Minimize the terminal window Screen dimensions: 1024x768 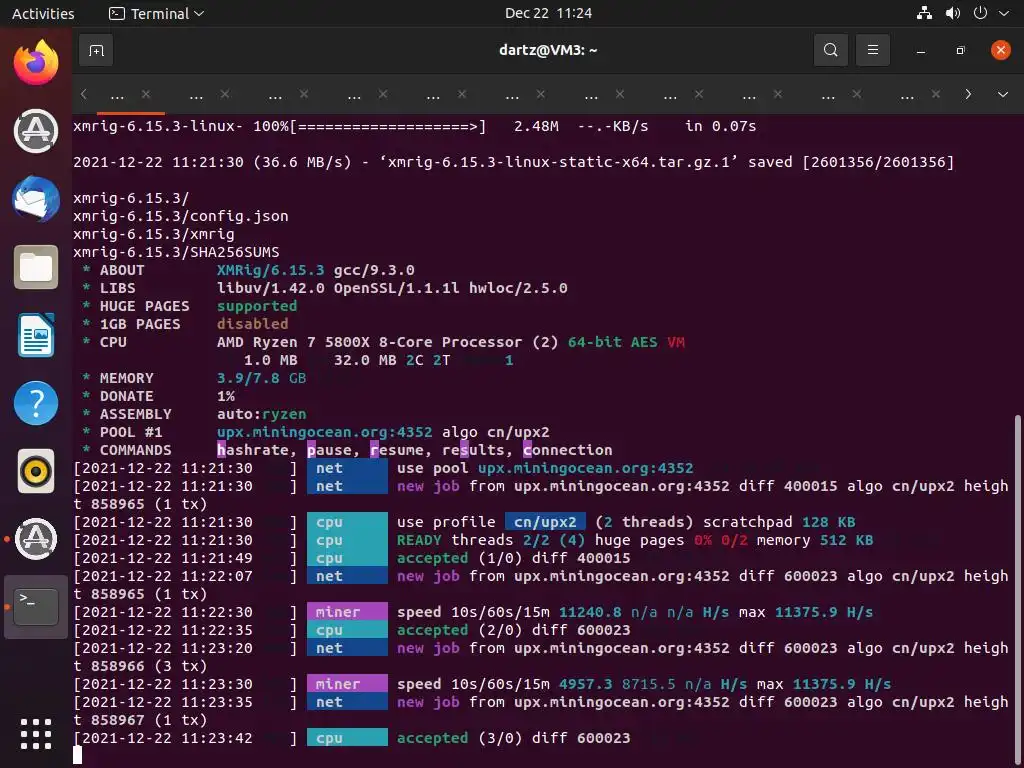click(921, 50)
